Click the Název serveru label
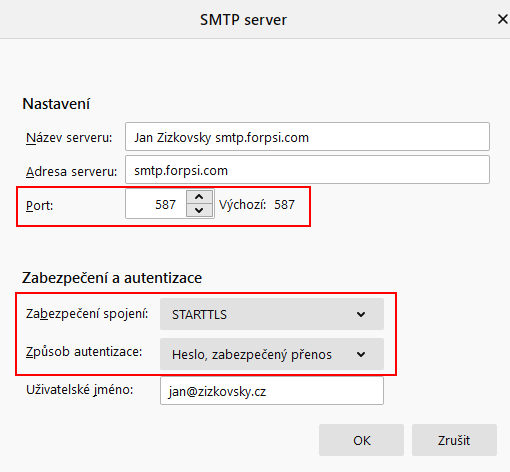Image resolution: width=510 pixels, height=472 pixels. (69, 137)
